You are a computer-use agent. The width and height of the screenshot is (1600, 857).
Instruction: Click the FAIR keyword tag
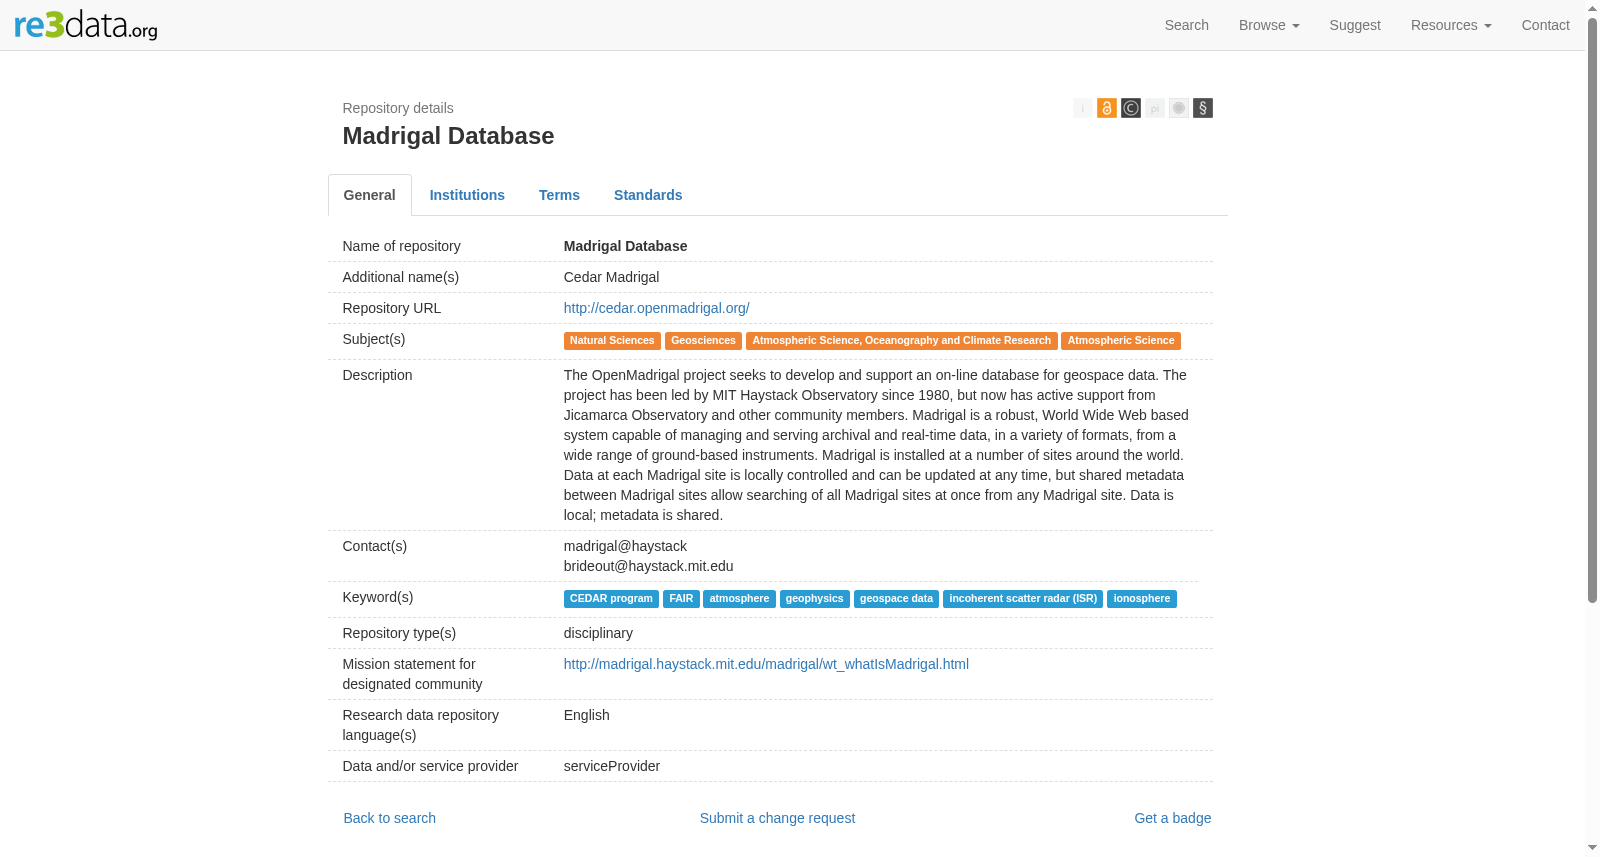click(681, 599)
